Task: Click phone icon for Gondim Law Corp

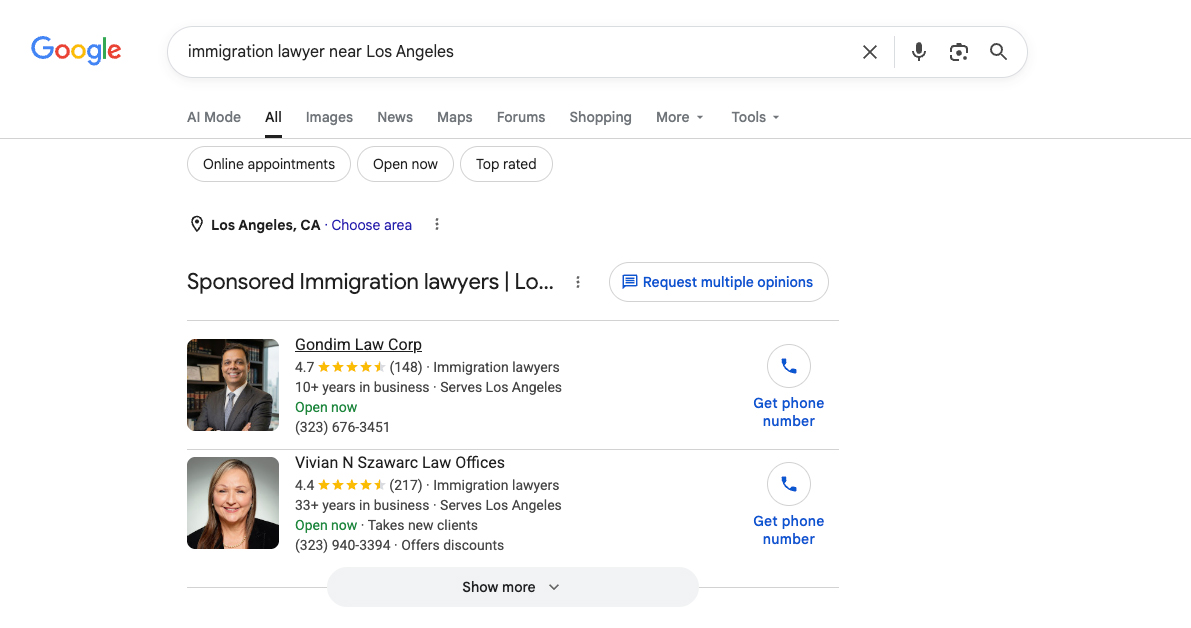Action: [788, 366]
